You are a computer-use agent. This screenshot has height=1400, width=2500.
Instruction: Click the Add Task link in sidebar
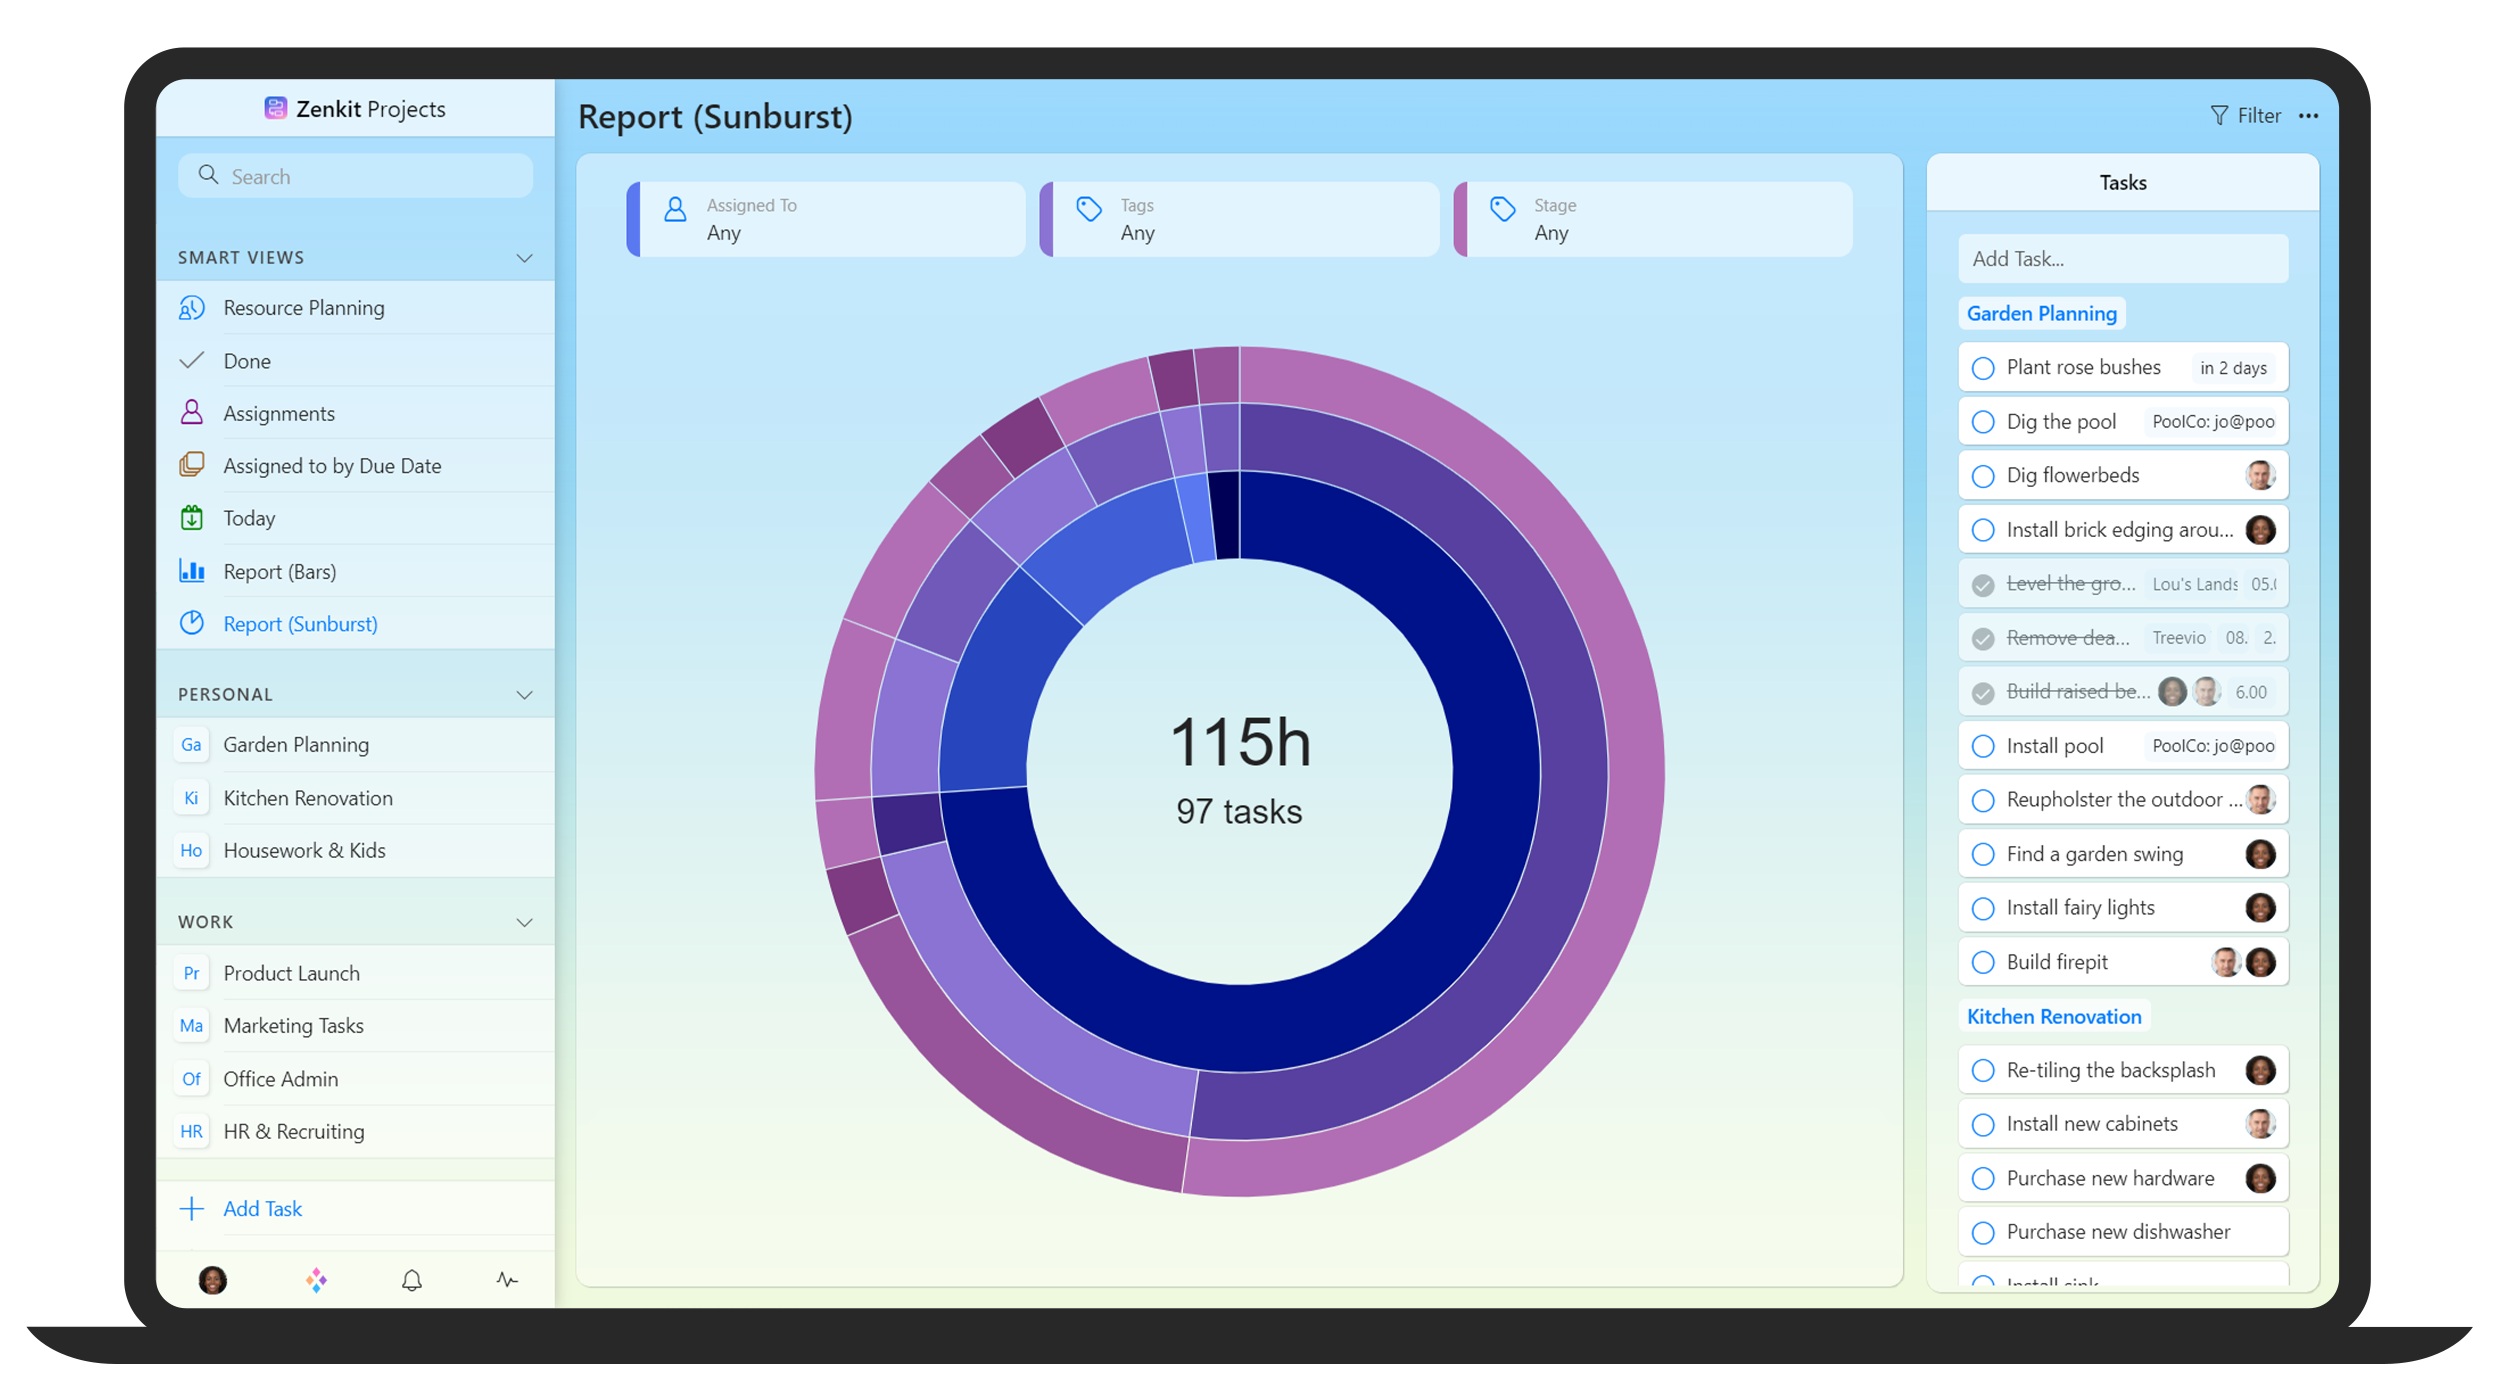(x=262, y=1208)
